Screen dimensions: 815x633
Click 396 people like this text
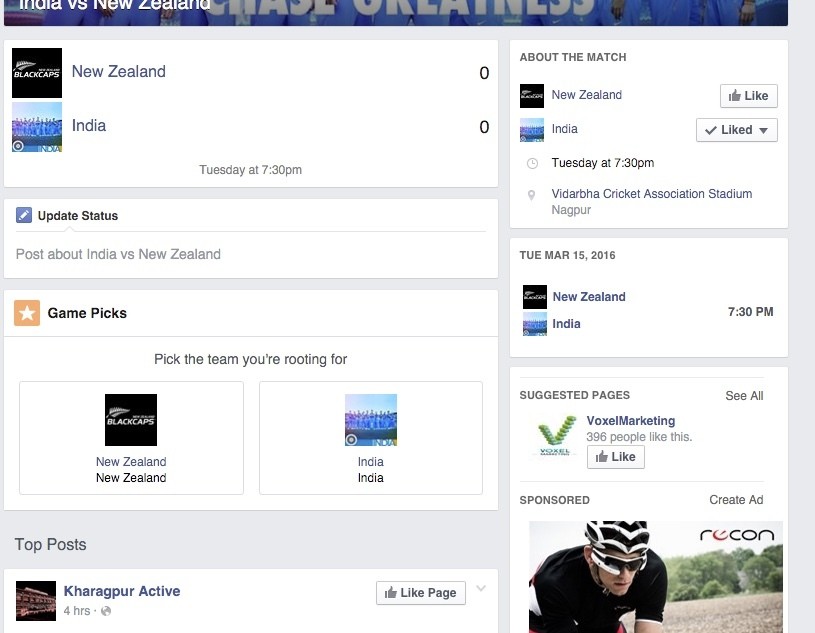pyautogui.click(x=639, y=437)
